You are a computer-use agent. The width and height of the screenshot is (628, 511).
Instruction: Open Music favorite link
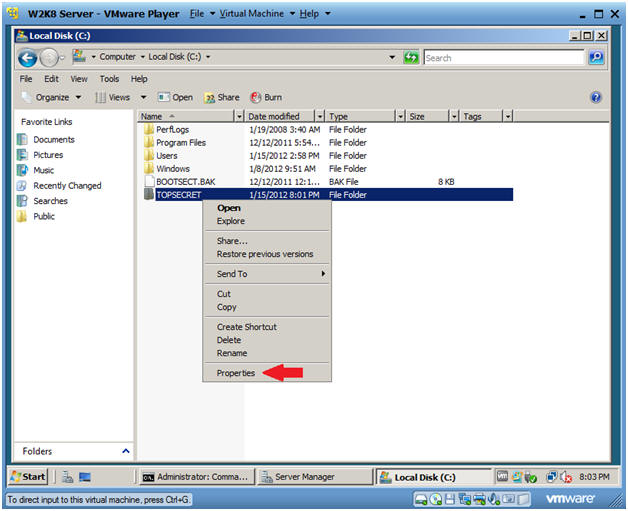click(x=36, y=170)
